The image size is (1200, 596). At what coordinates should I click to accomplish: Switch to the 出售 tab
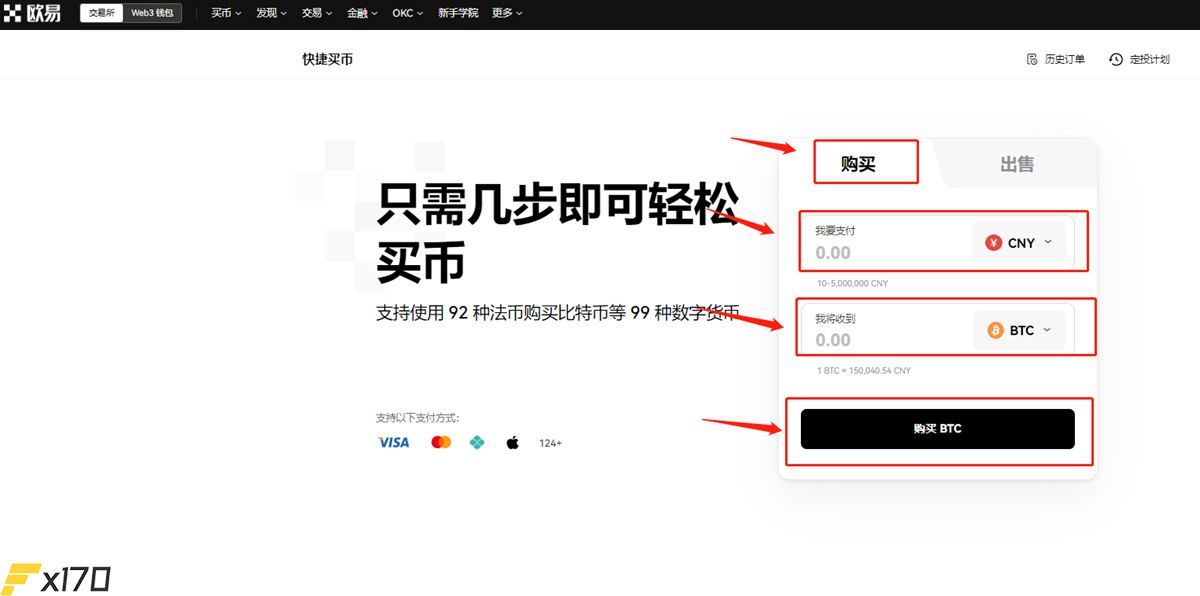pos(1017,164)
